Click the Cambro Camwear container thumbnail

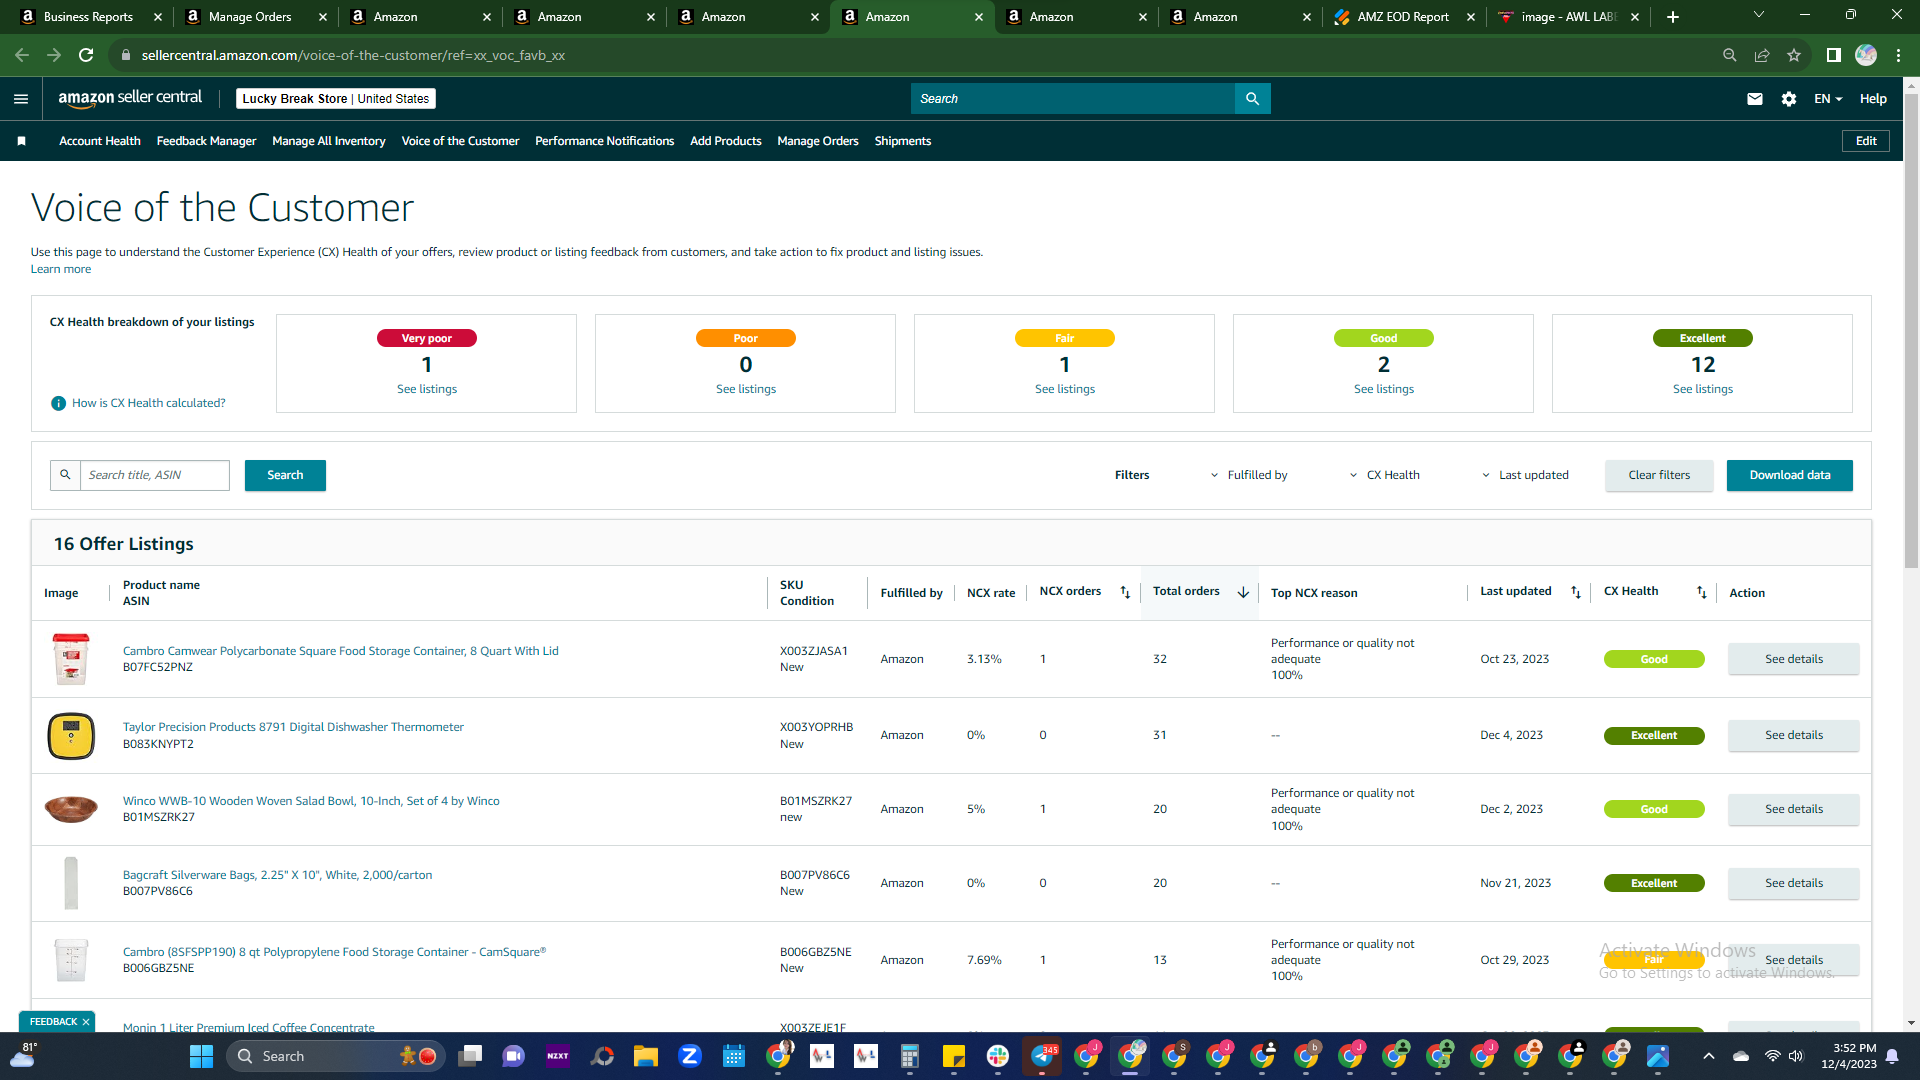[x=71, y=659]
